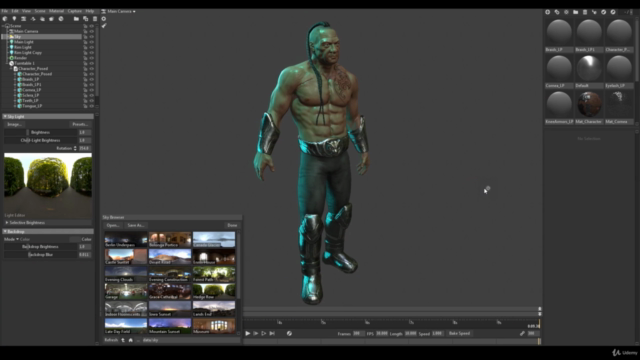Click the FPS input field
The width and height of the screenshot is (640, 360).
click(x=382, y=333)
